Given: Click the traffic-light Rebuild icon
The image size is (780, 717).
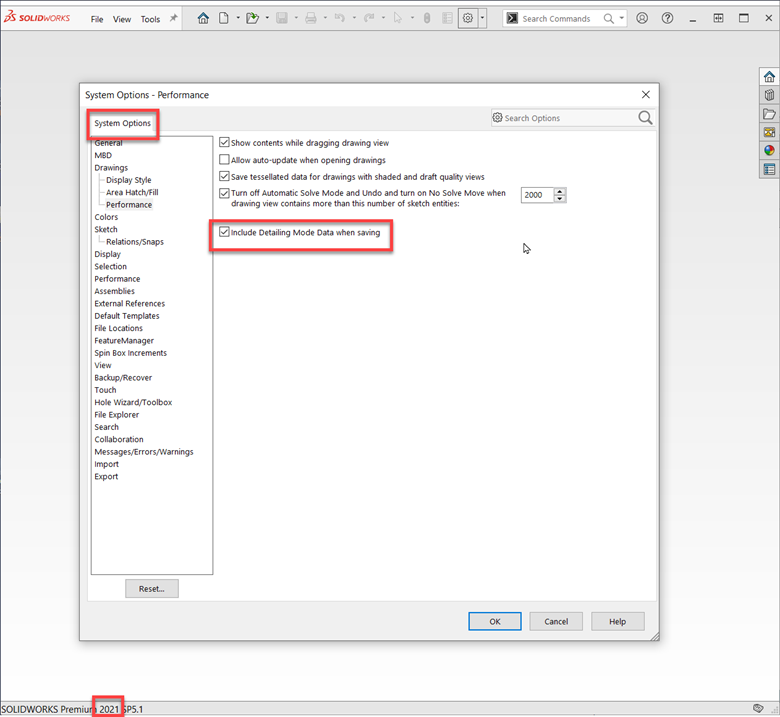Looking at the screenshot, I should 427,18.
